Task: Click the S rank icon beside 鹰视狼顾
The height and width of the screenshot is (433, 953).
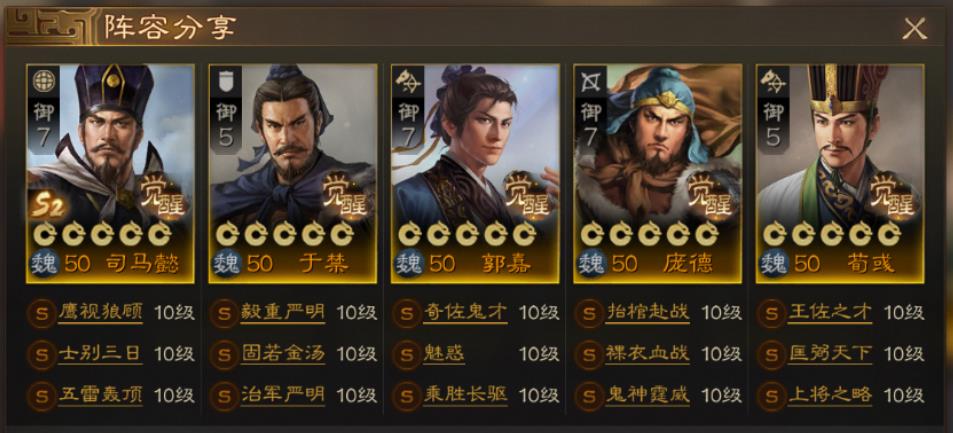Action: (x=41, y=314)
